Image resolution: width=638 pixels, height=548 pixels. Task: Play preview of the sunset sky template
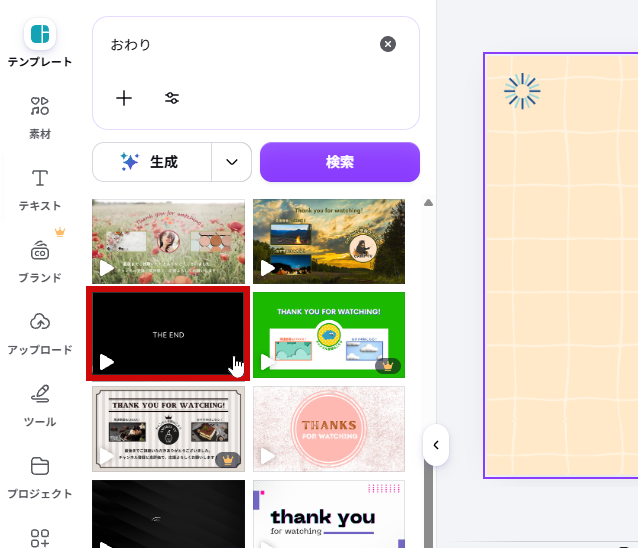(267, 268)
